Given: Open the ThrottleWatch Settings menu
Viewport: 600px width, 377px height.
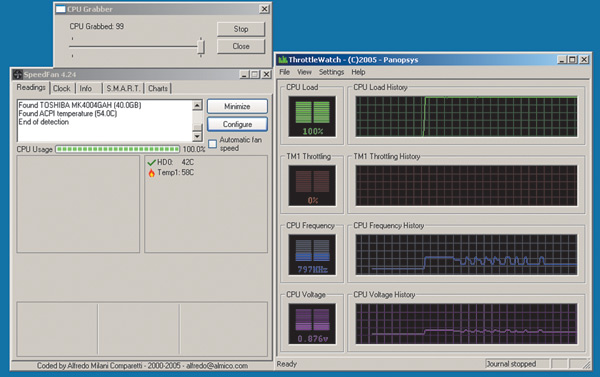Looking at the screenshot, I should (x=331, y=72).
